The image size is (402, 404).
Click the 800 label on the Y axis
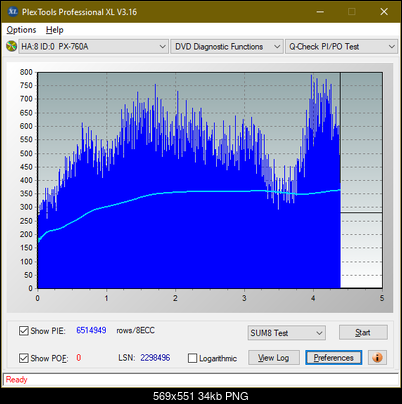pyautogui.click(x=26, y=72)
